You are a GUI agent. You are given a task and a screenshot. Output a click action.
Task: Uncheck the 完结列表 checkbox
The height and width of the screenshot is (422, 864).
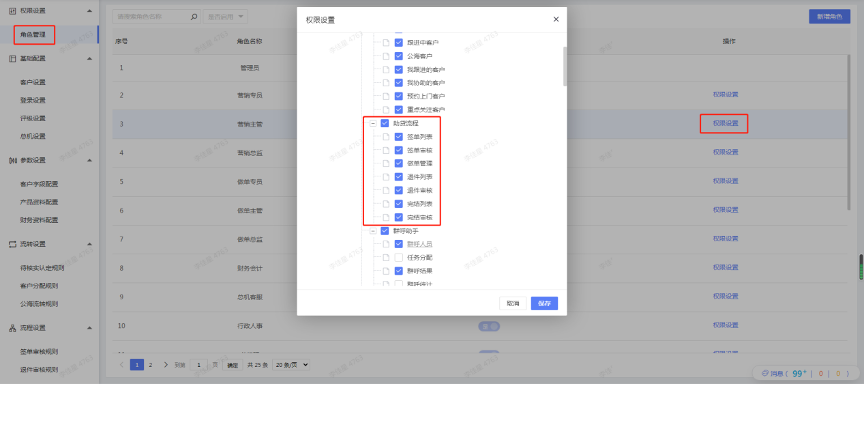(399, 204)
